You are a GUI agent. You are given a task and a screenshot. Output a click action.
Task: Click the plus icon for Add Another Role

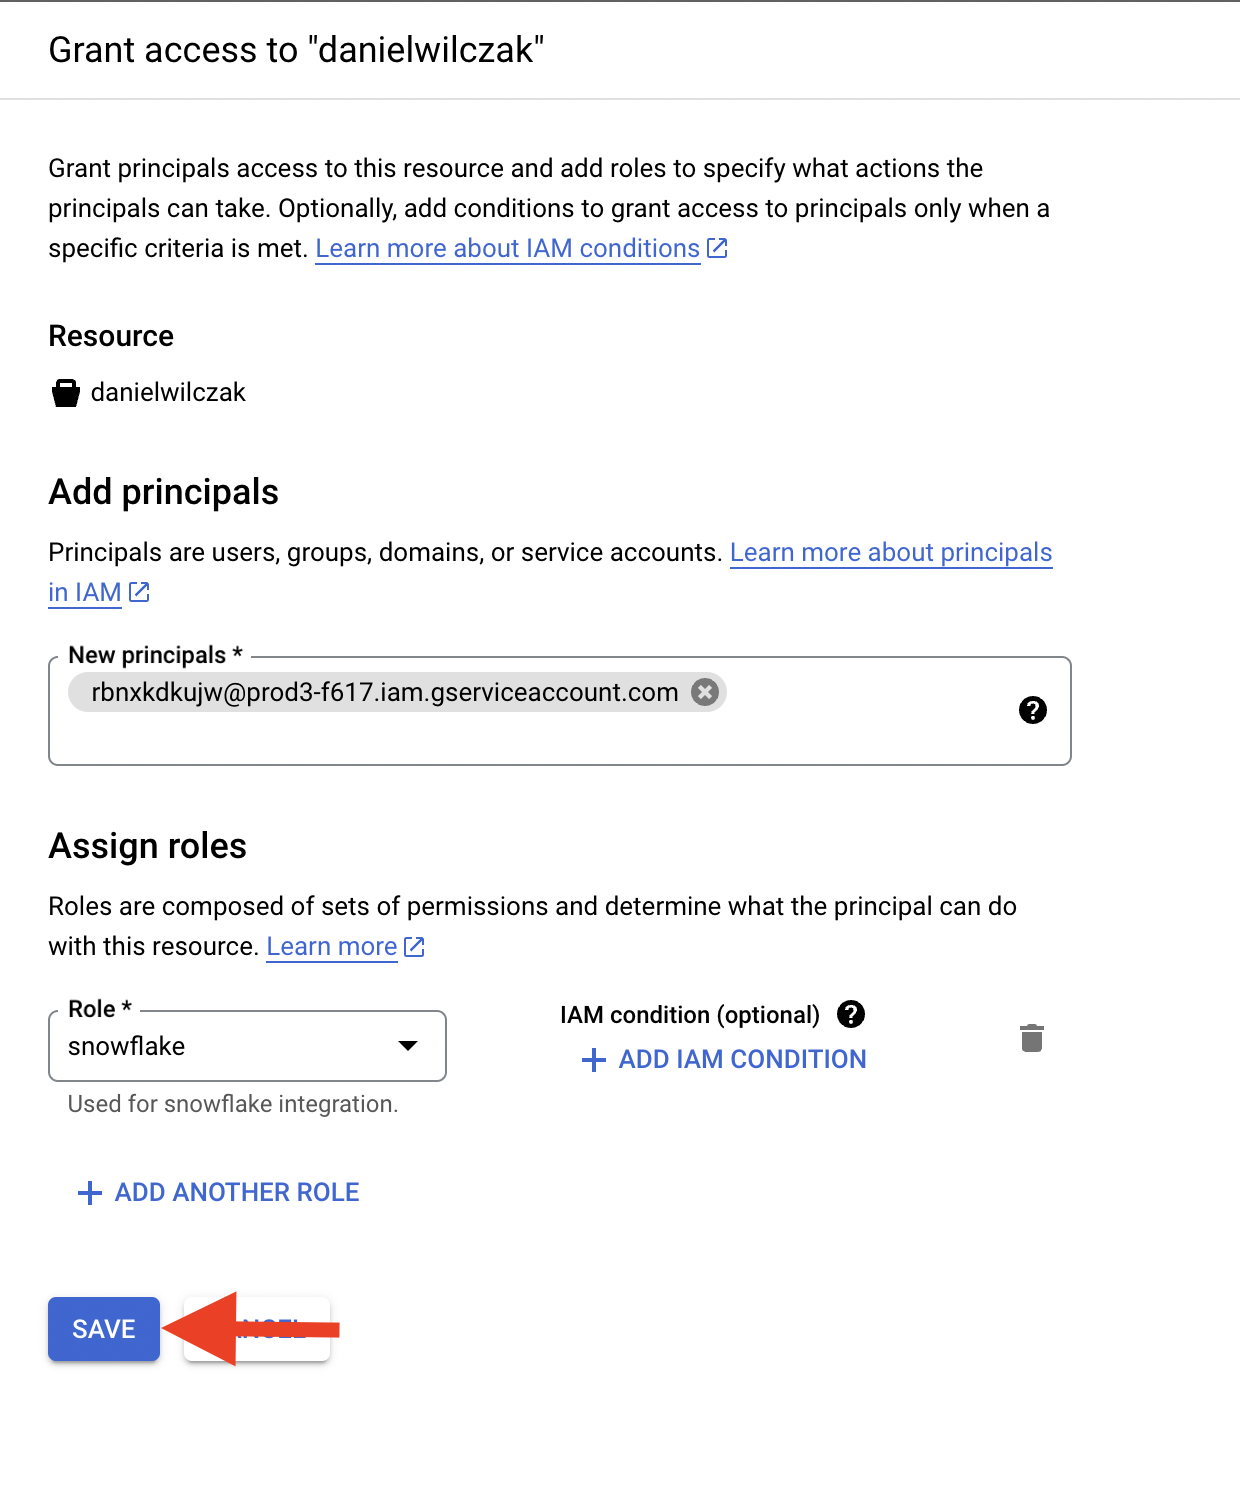pos(90,1193)
